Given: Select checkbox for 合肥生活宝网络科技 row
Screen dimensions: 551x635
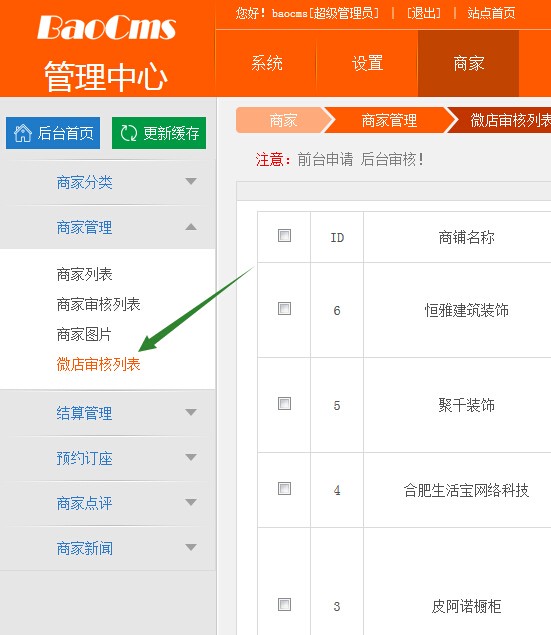Looking at the screenshot, I should pyautogui.click(x=284, y=489).
